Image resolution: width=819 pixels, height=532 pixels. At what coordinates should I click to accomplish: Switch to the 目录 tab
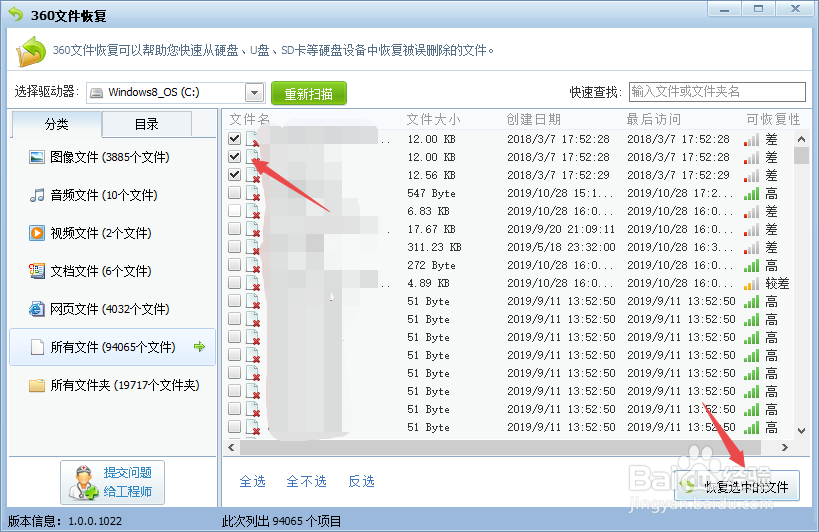click(x=146, y=124)
